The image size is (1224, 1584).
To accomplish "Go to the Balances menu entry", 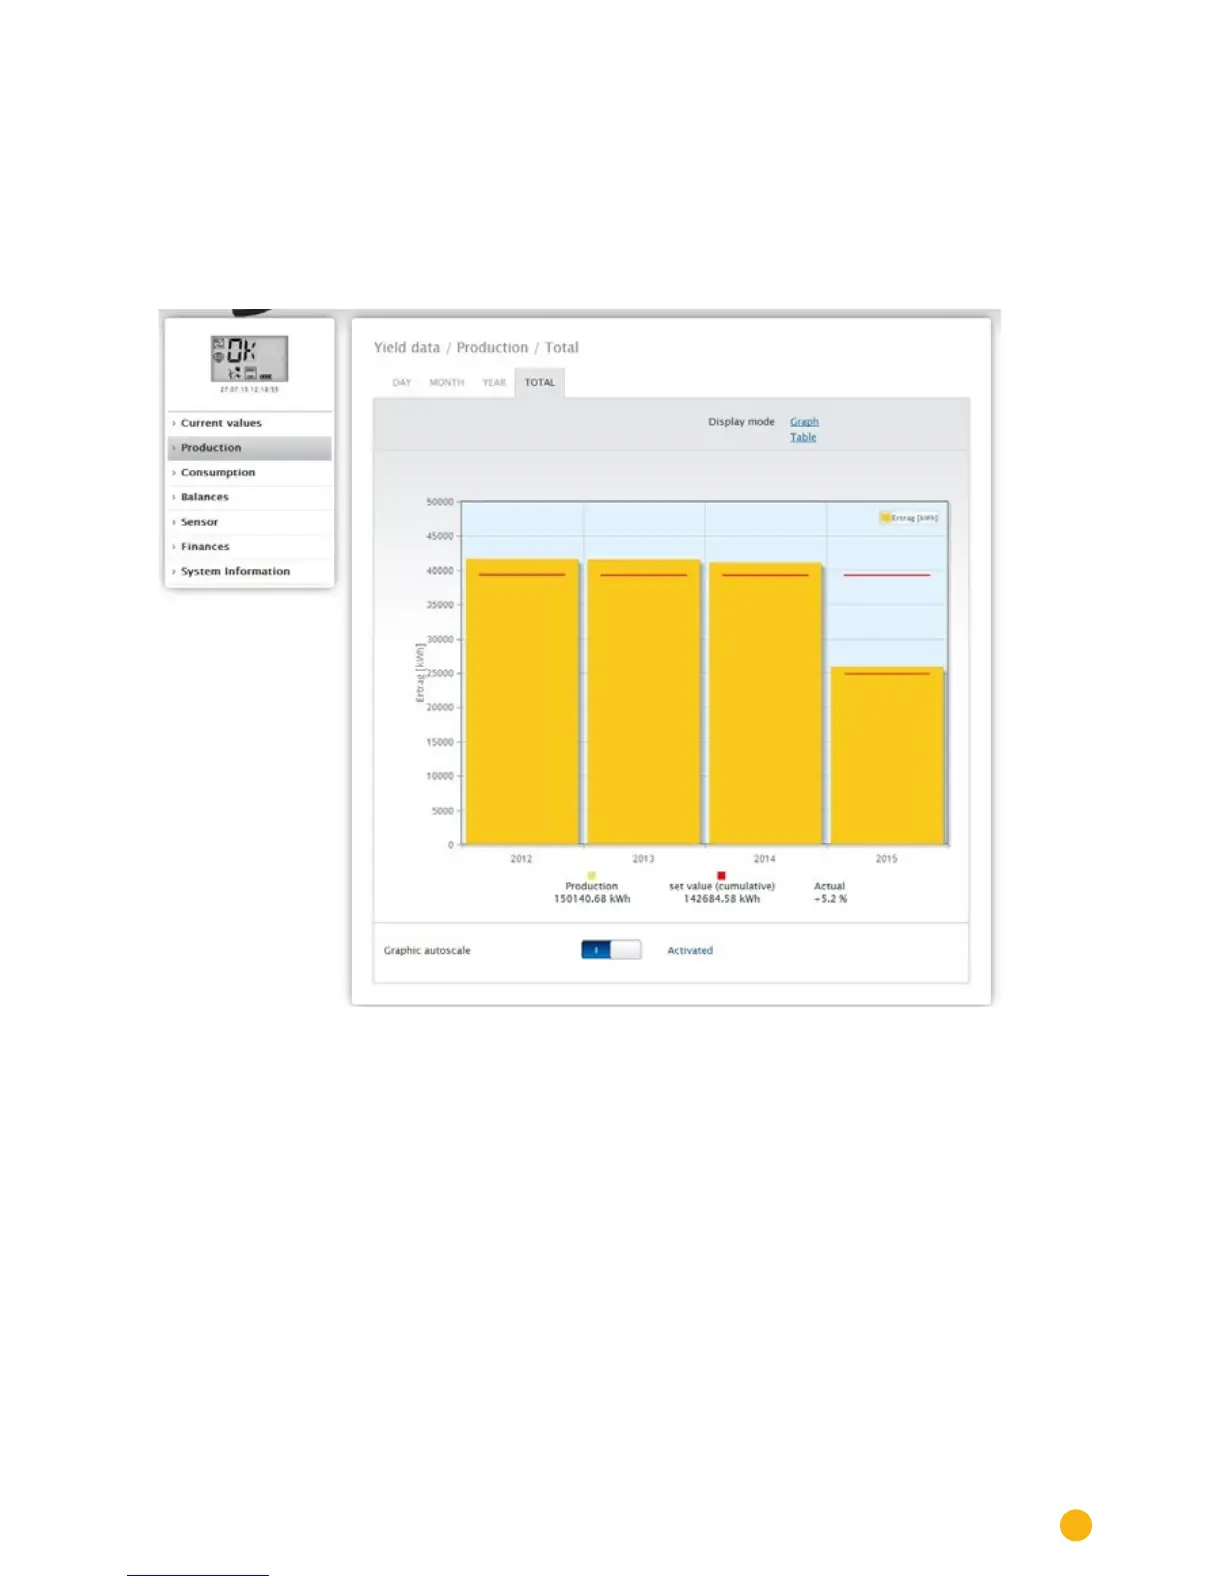I will coord(249,497).
